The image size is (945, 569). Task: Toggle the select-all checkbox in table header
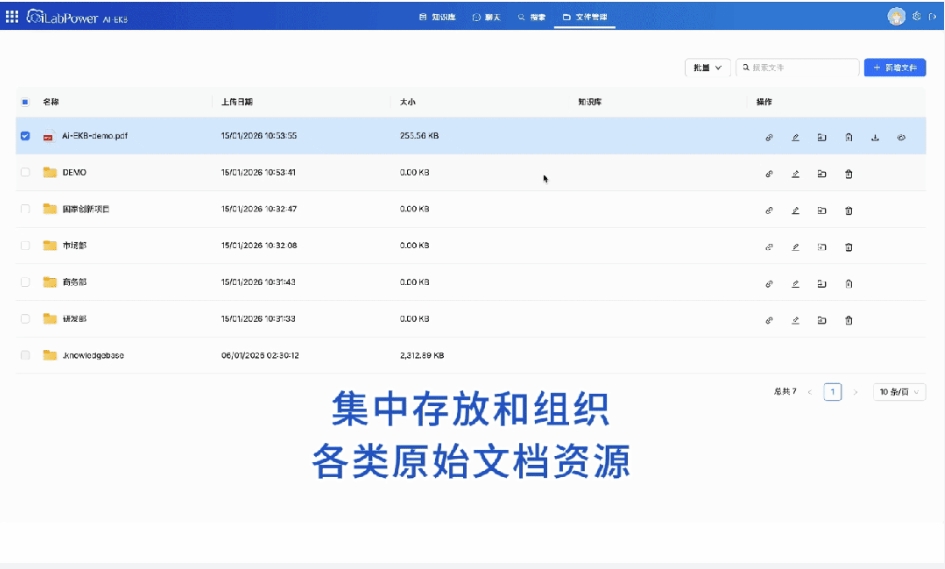25,102
